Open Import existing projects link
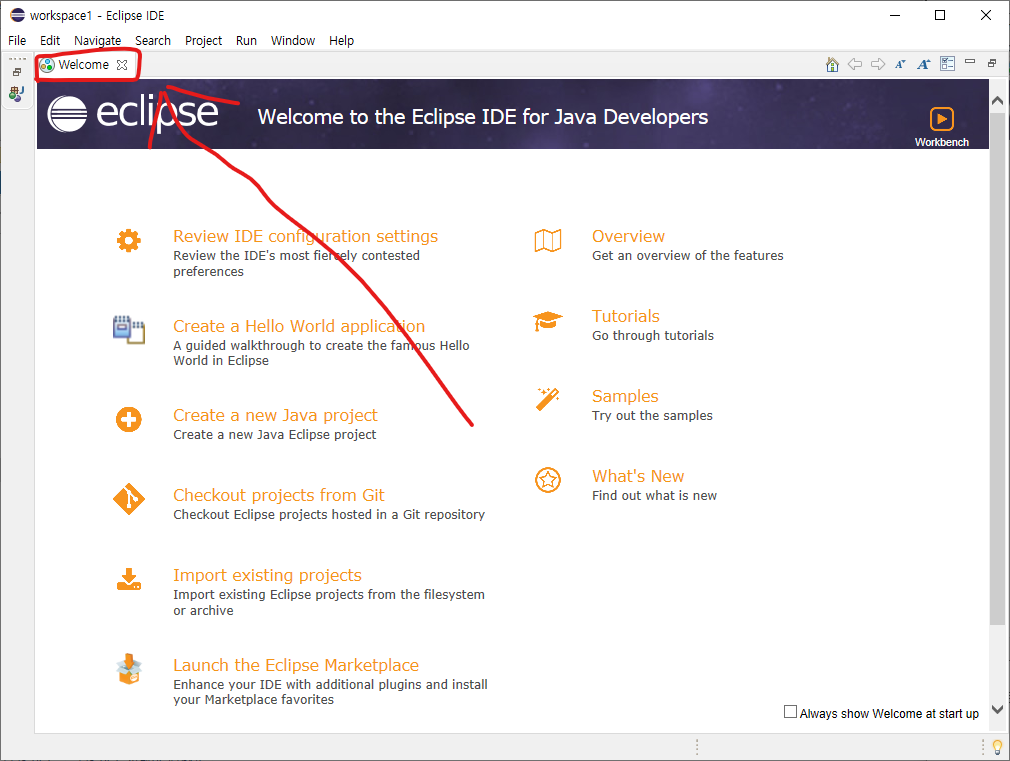Image resolution: width=1010 pixels, height=761 pixels. [x=267, y=575]
